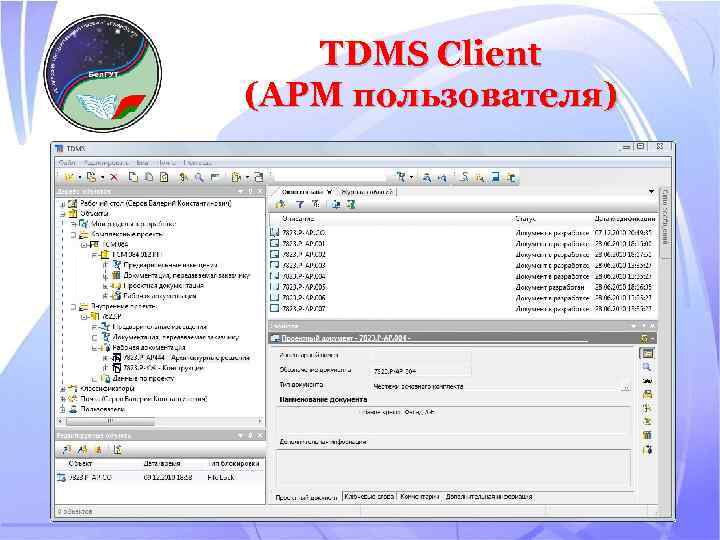Click object tree horizontal scrollbar thumb
The image size is (720, 540).
(110, 421)
